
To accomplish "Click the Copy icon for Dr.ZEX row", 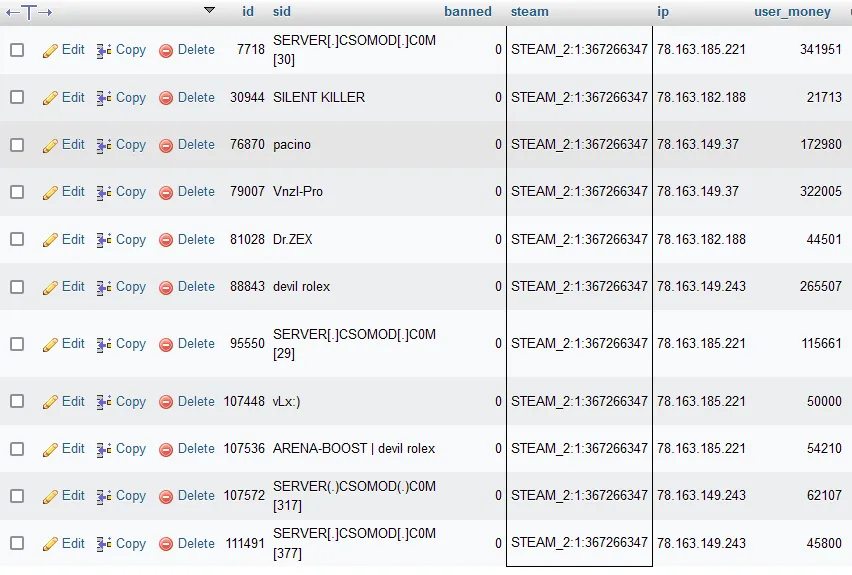I will tap(104, 240).
